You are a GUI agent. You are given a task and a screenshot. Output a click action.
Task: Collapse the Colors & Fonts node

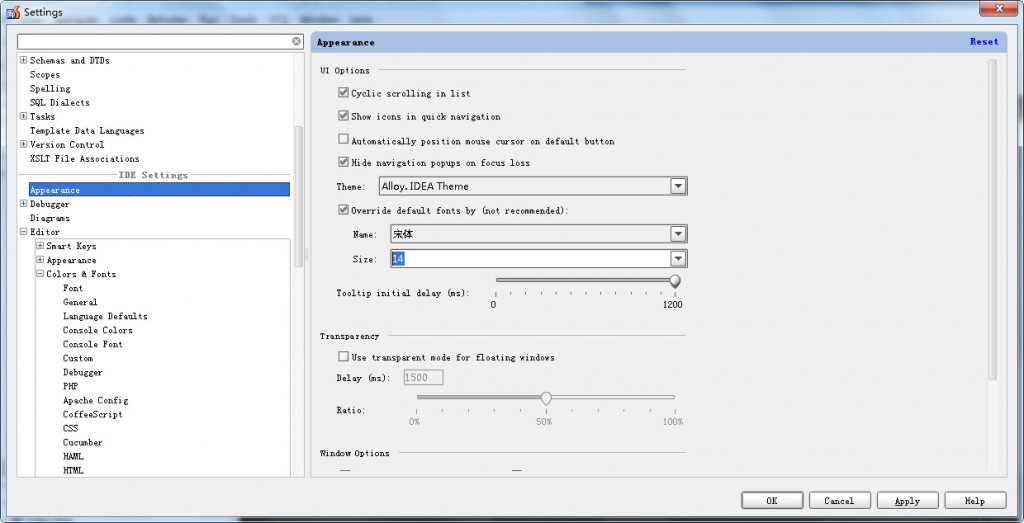click(40, 274)
